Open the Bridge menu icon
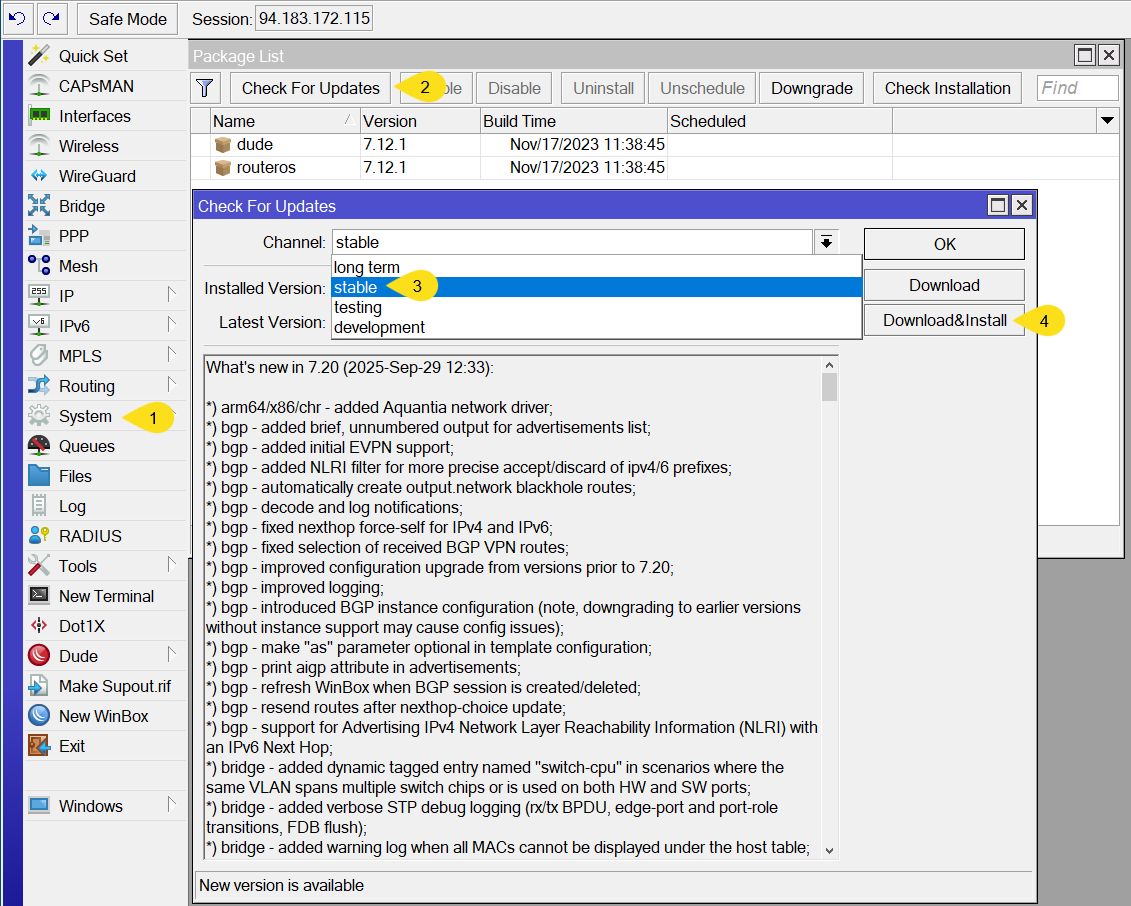The width and height of the screenshot is (1131, 906). click(x=39, y=206)
